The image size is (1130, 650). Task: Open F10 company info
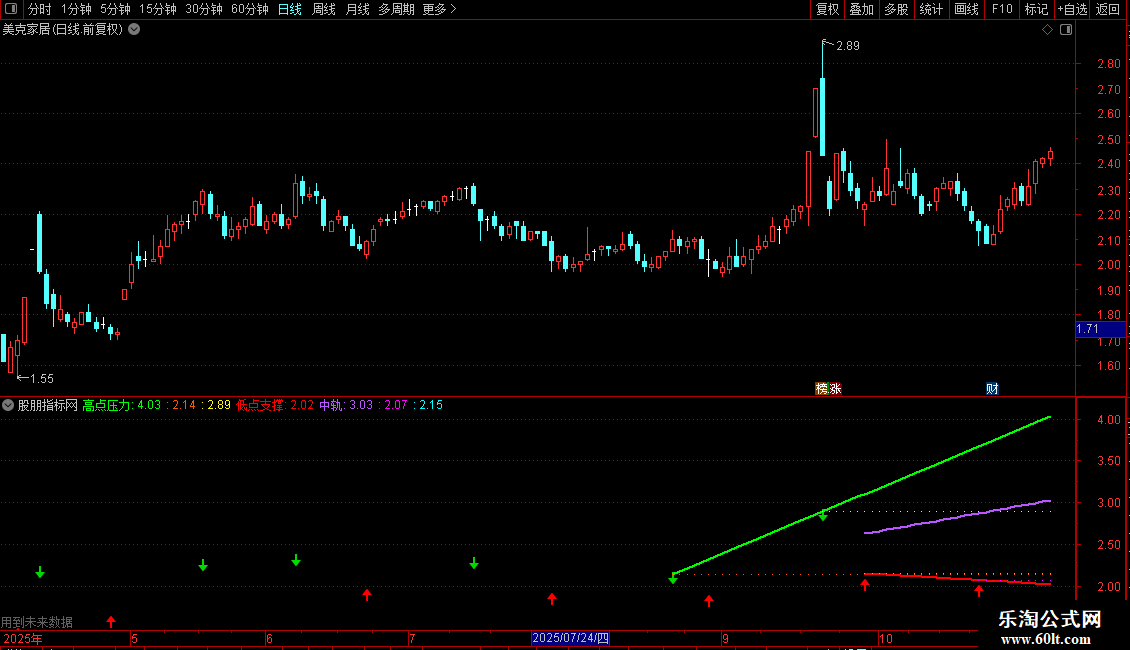1002,9
